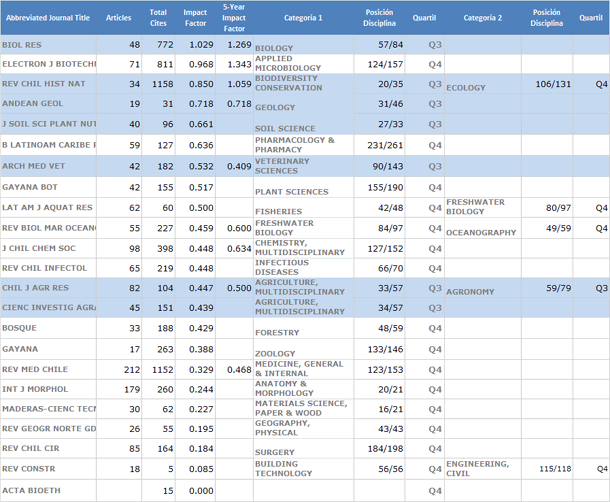Select the 'GAYANA BOT' journal title
The height and width of the screenshot is (502, 610).
coord(30,187)
